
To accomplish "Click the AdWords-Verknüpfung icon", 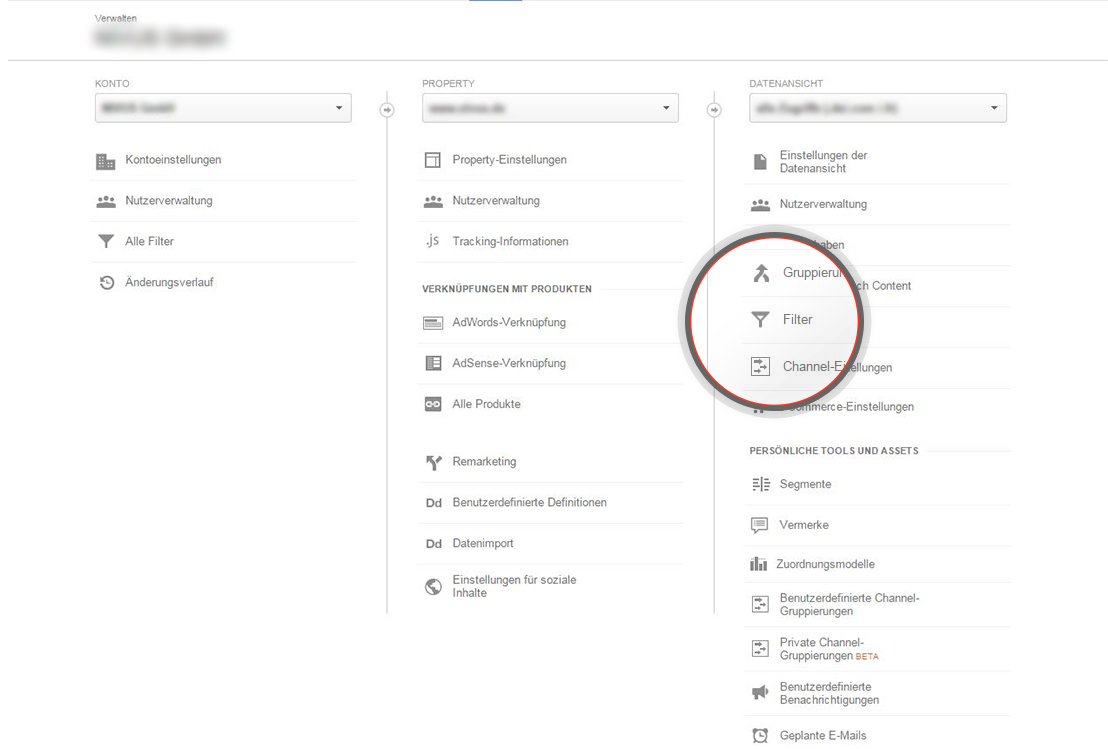I will point(432,323).
